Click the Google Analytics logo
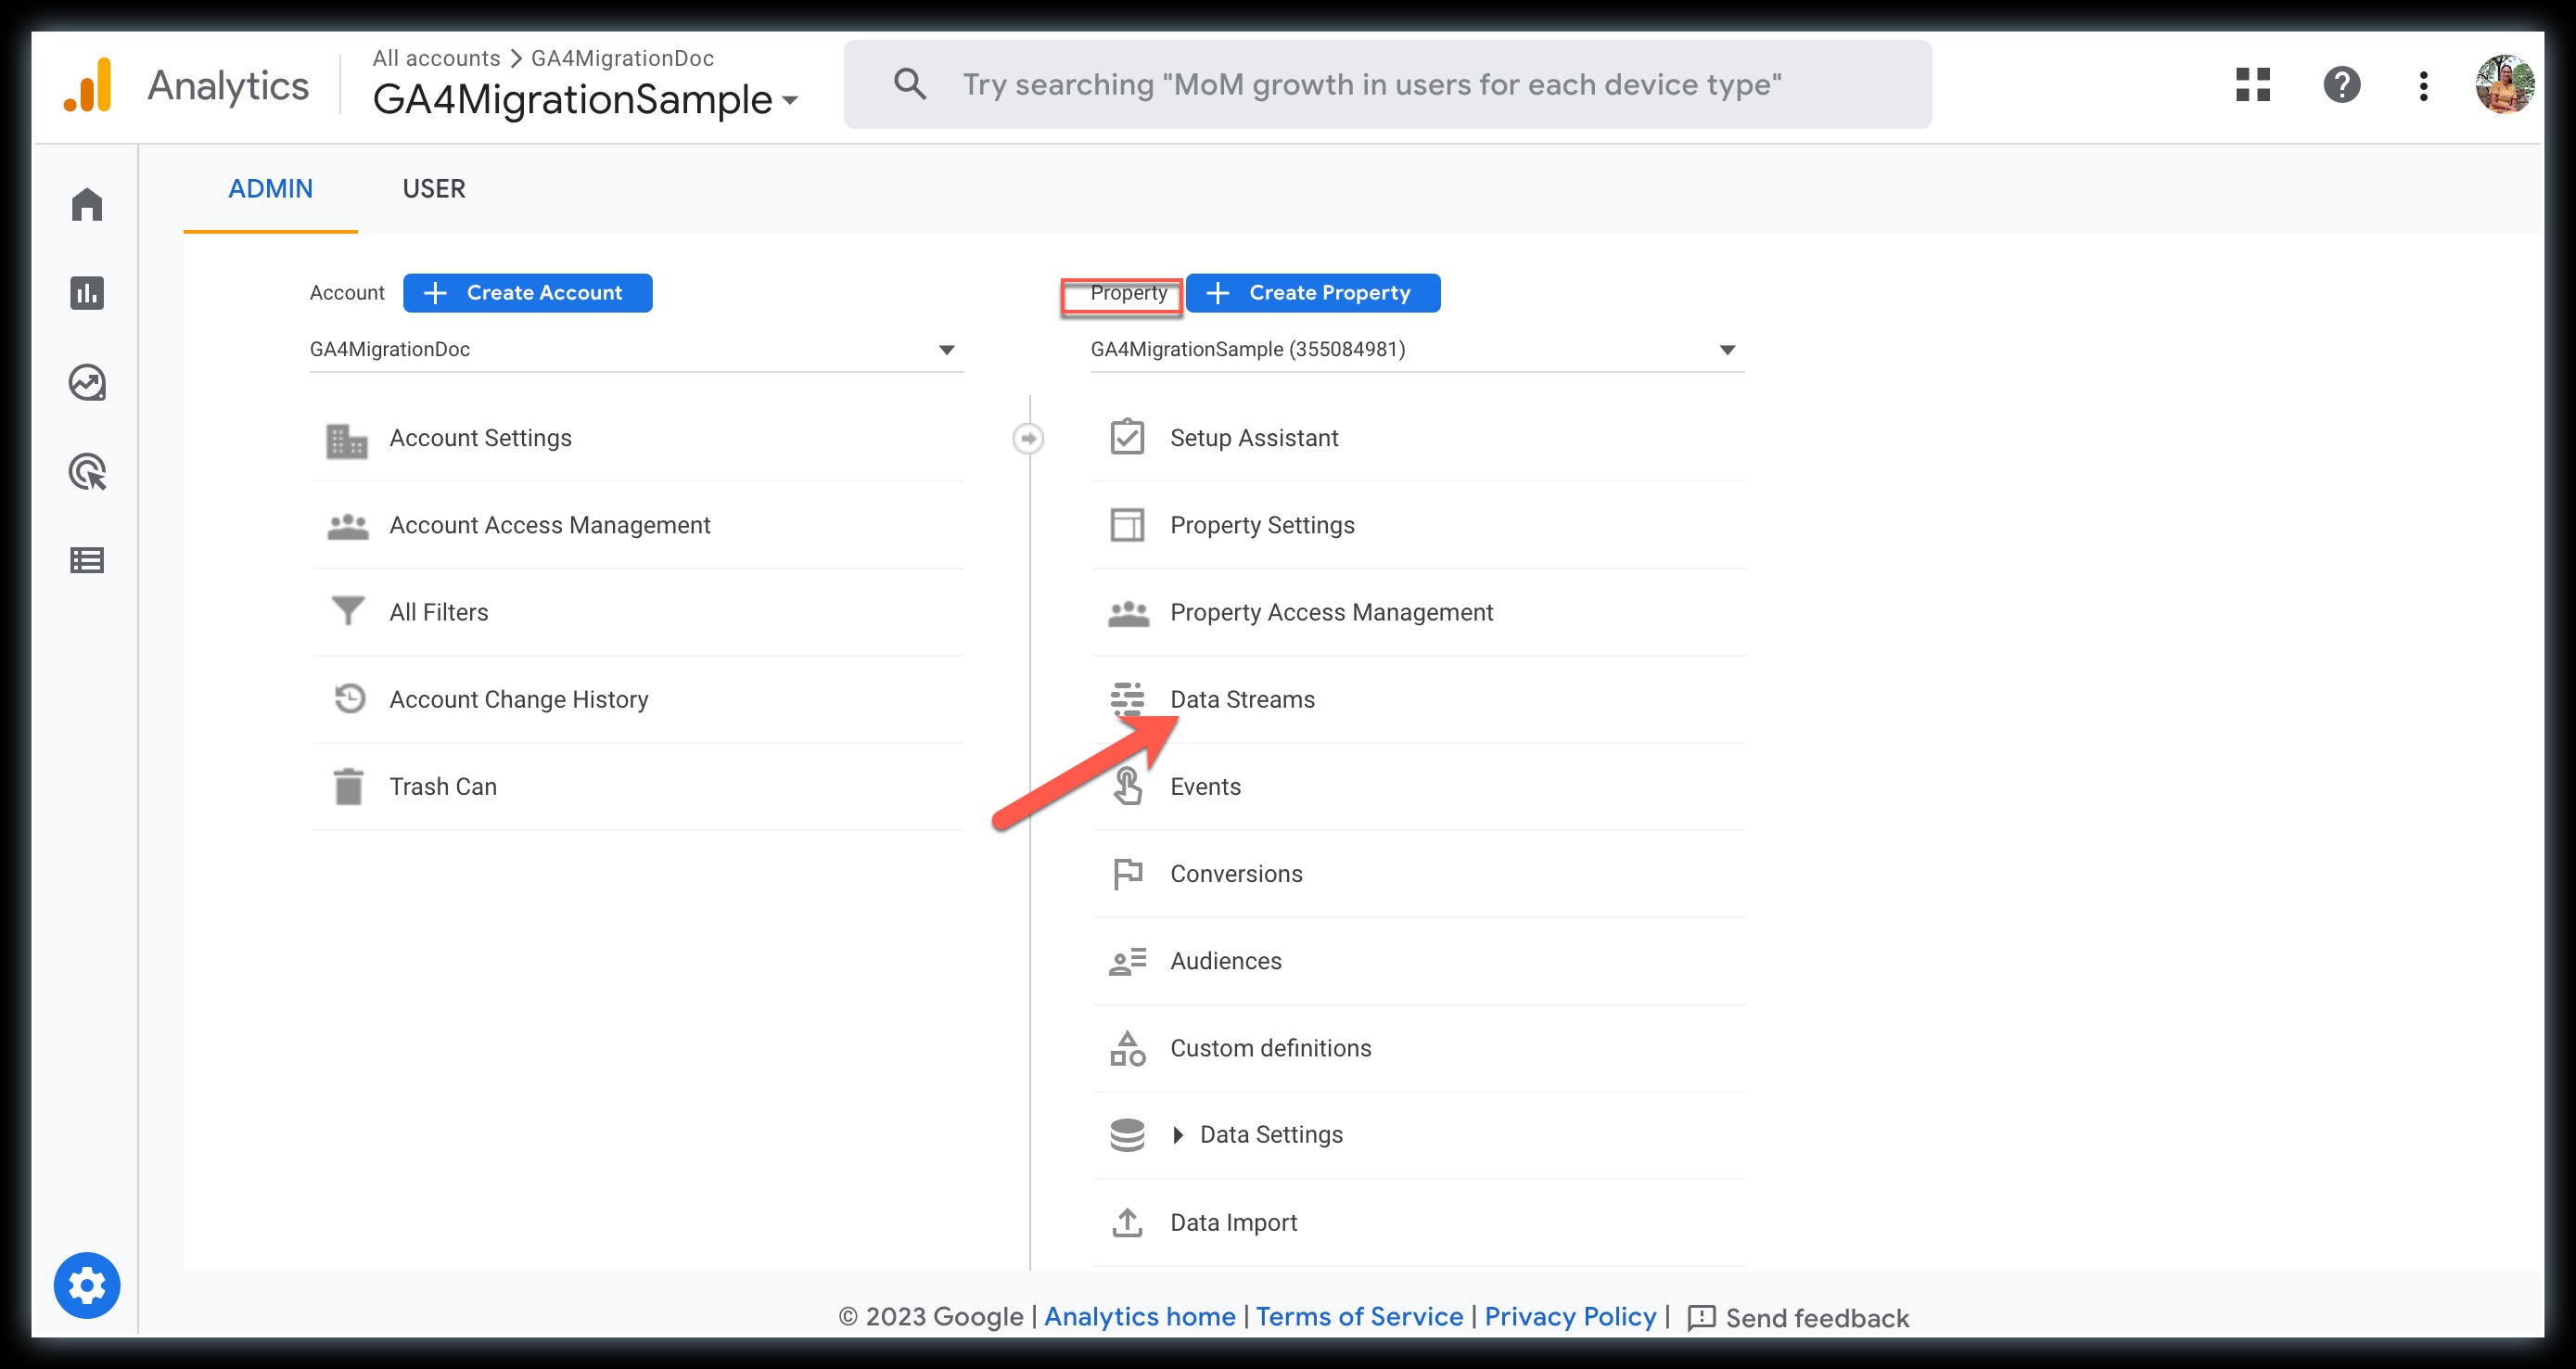This screenshot has width=2576, height=1369. click(88, 86)
